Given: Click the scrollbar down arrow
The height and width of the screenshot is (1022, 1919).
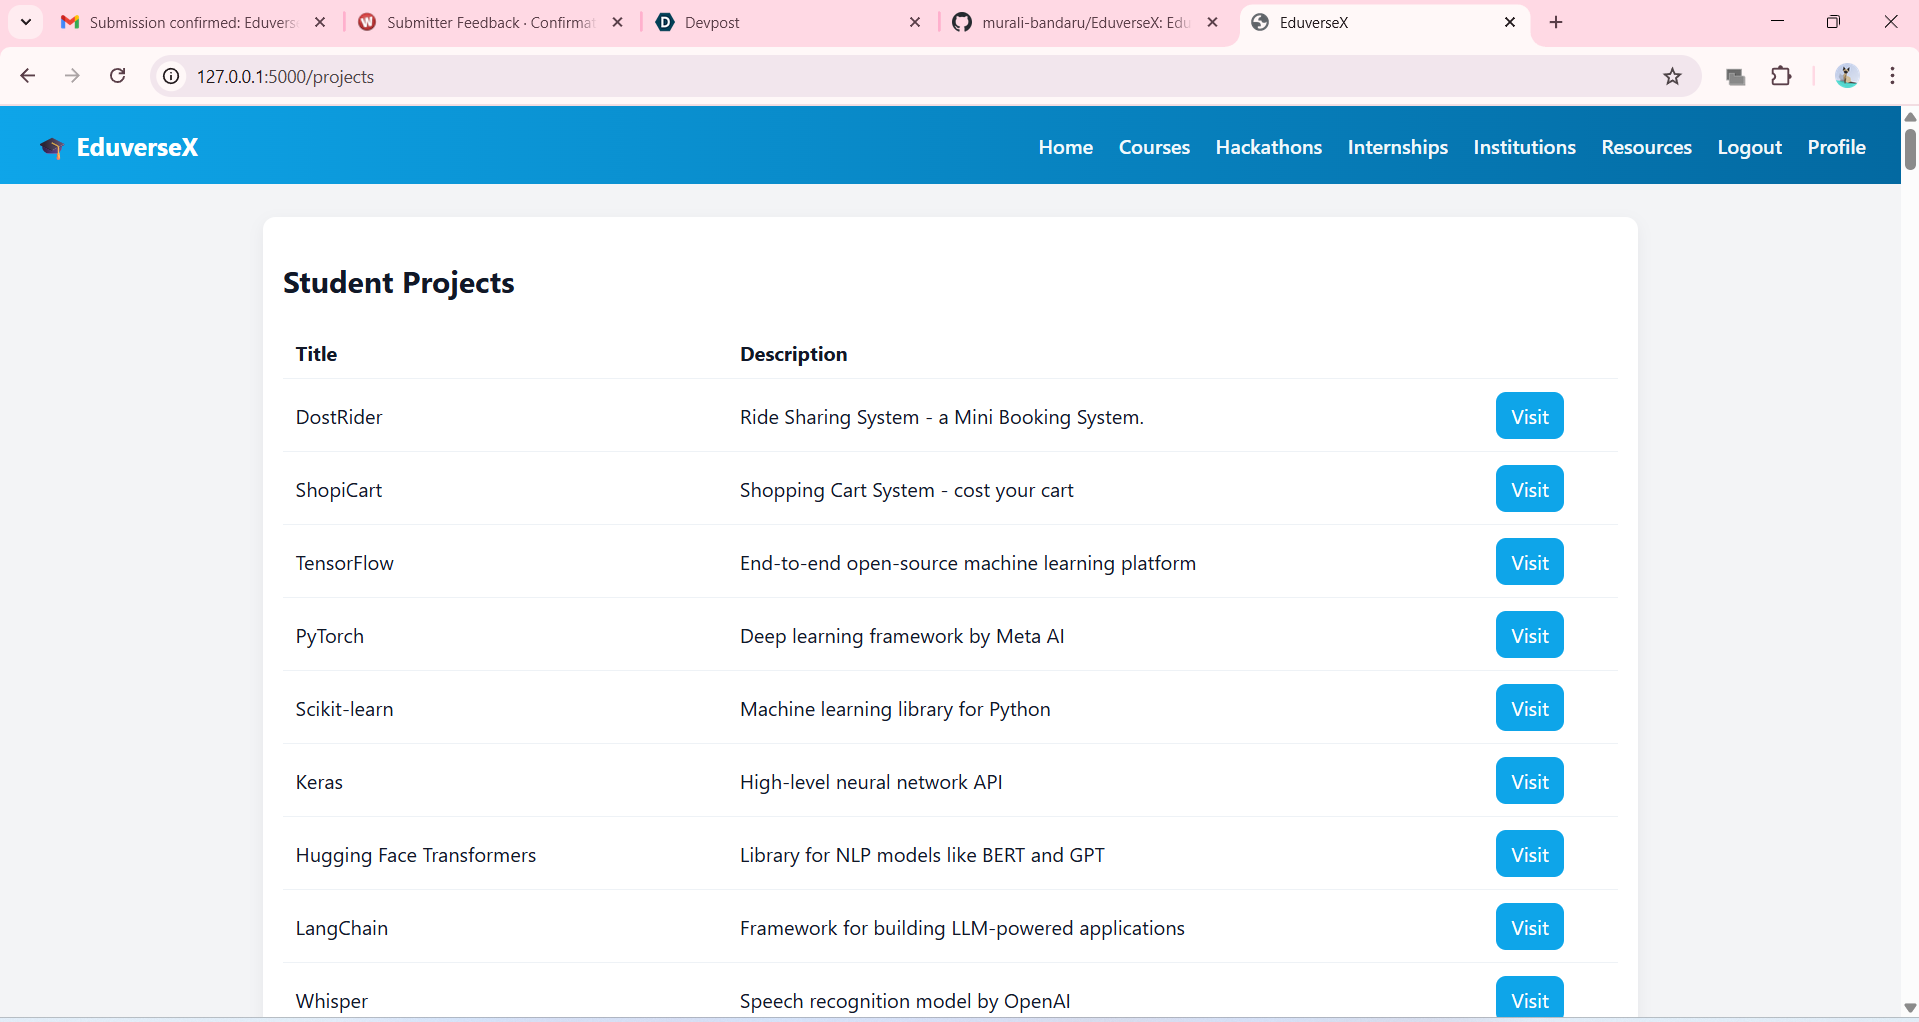Looking at the screenshot, I should click(1910, 1008).
